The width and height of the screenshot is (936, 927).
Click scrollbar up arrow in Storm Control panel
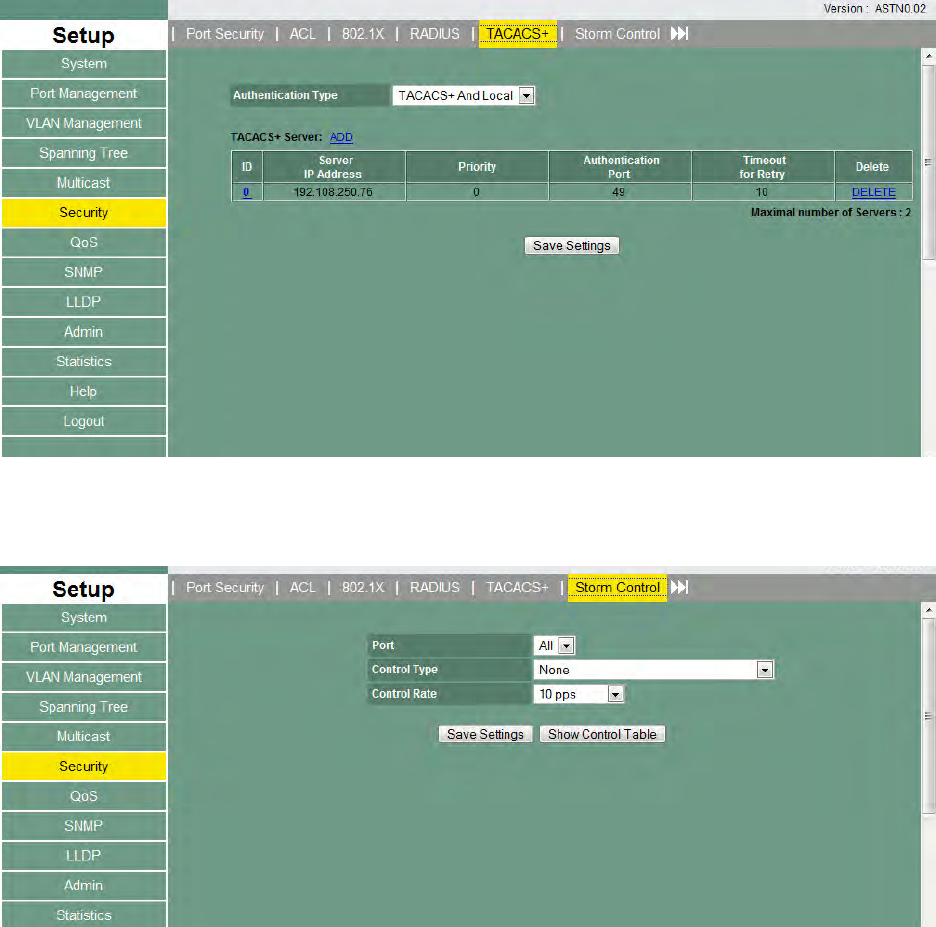click(x=928, y=610)
